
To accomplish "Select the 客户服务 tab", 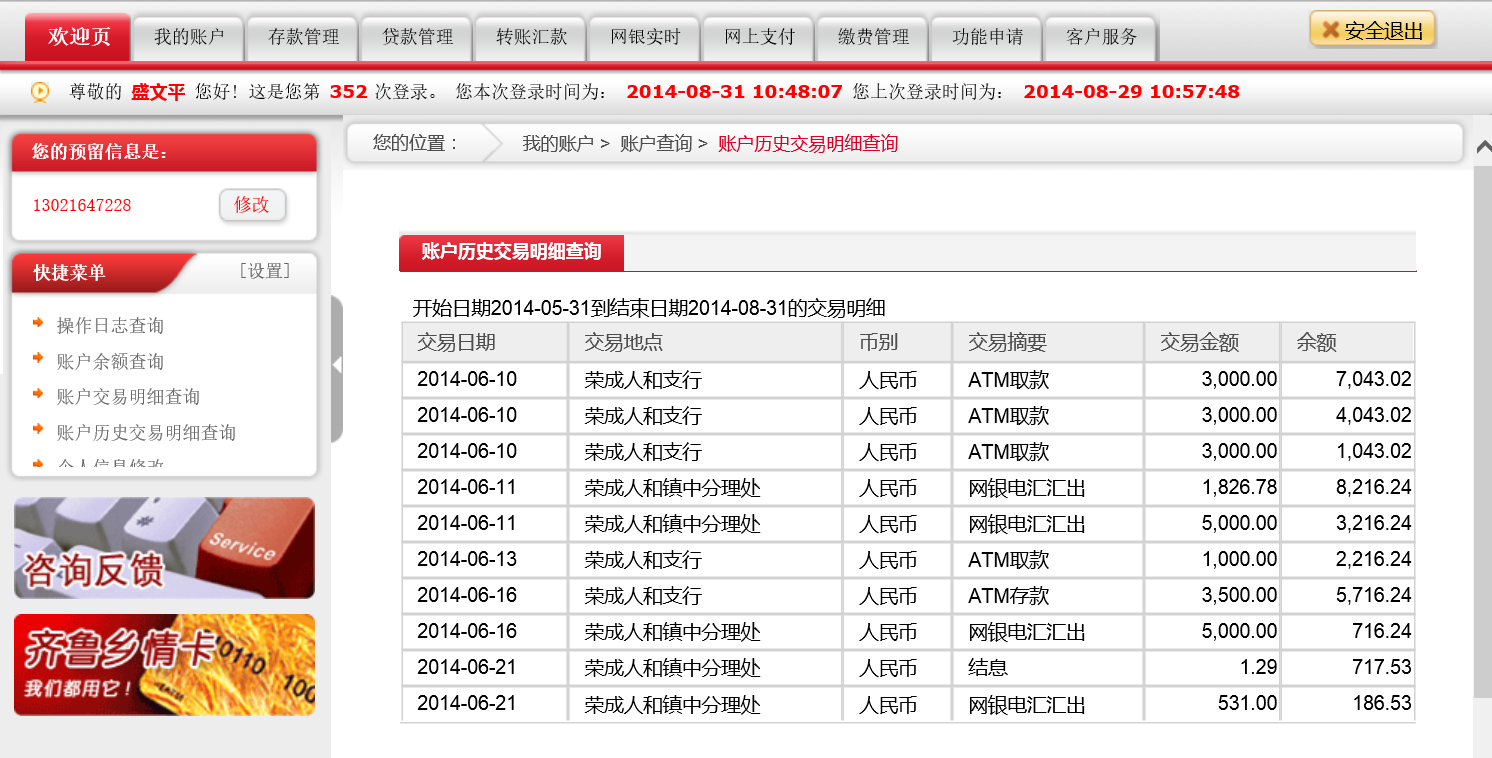I will pyautogui.click(x=1101, y=37).
